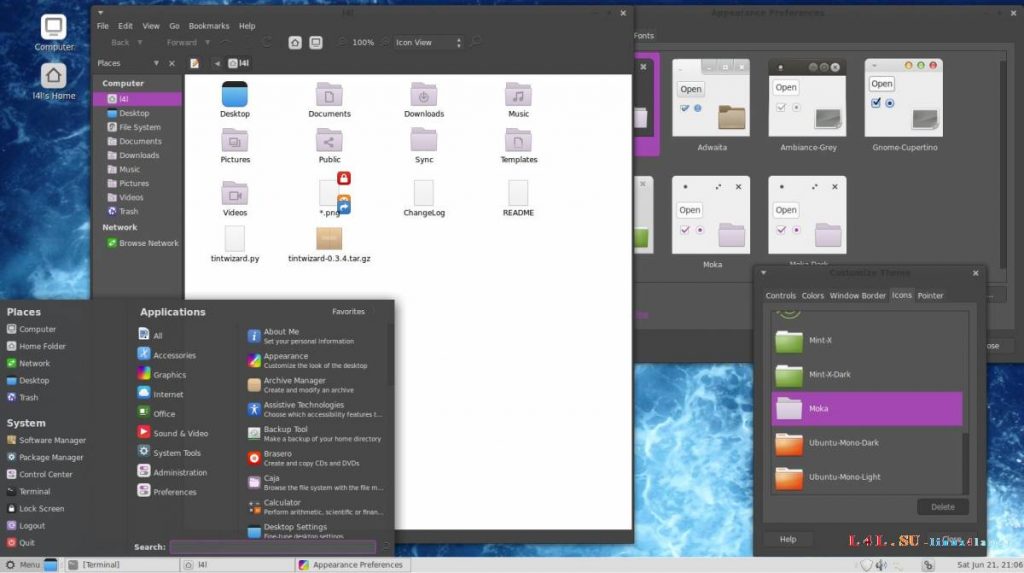Click the Computer toolbar icon next to Home
This screenshot has width=1024, height=573.
tap(316, 42)
